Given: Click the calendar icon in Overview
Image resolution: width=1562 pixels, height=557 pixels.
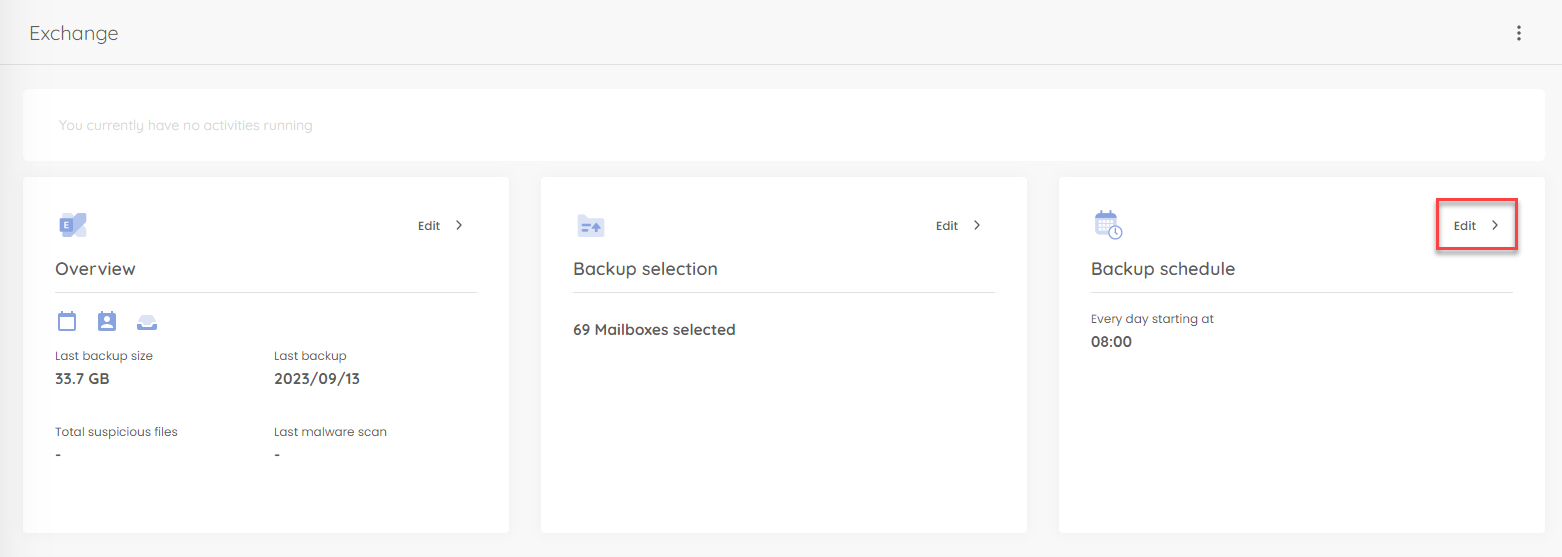Looking at the screenshot, I should (67, 321).
